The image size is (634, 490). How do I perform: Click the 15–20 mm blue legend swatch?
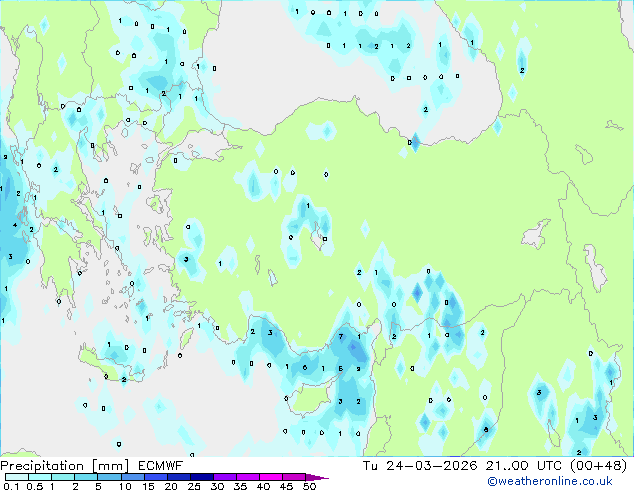(x=156, y=477)
